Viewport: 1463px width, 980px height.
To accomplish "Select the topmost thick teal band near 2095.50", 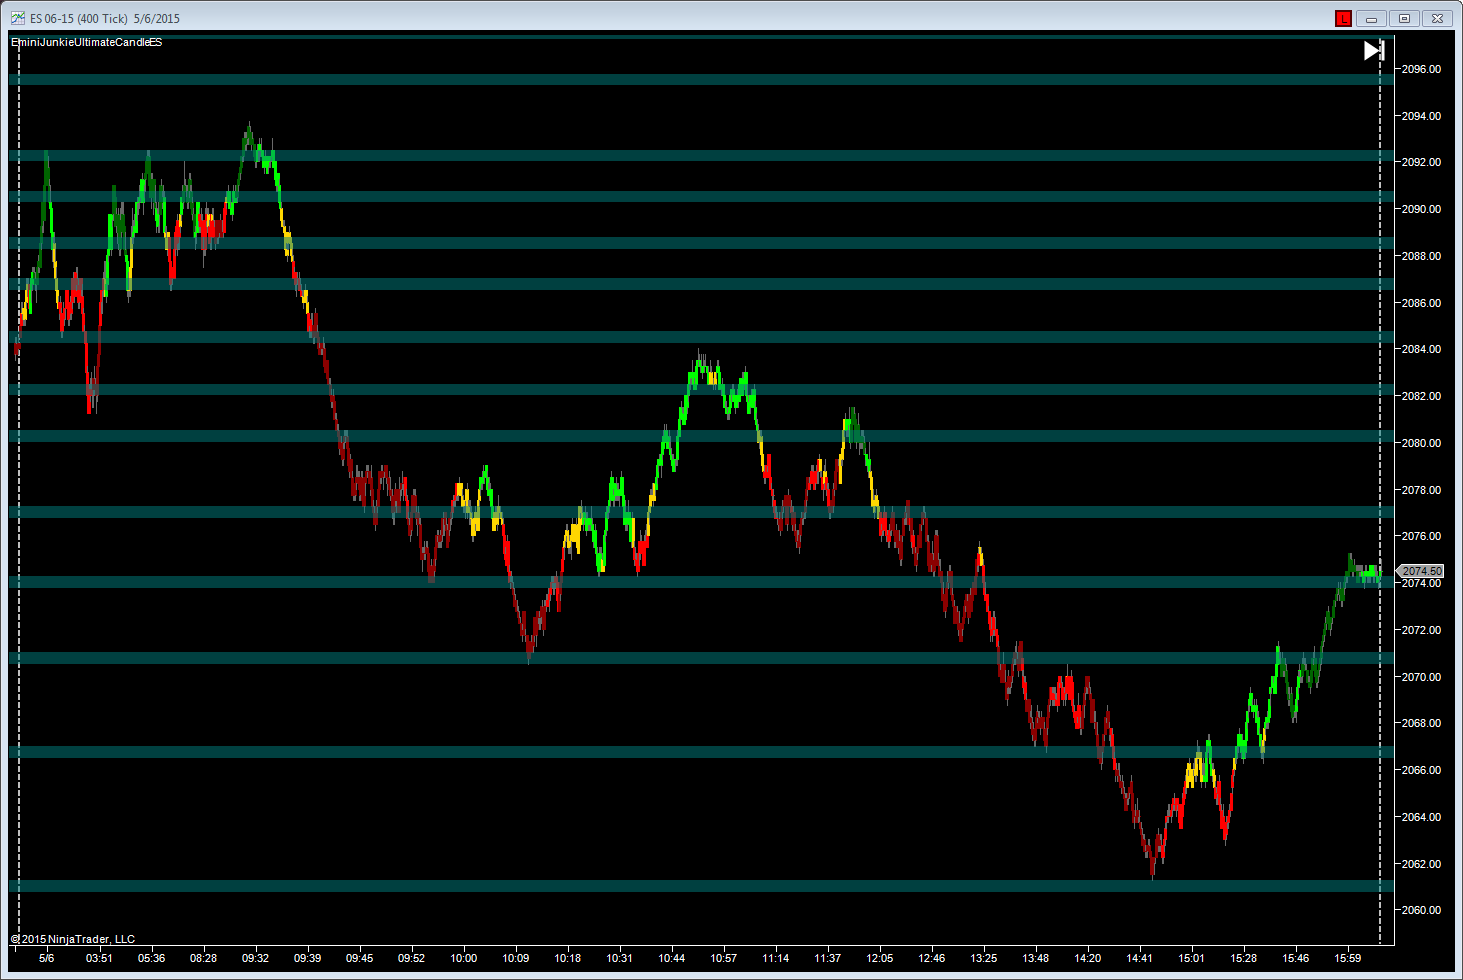I will pos(700,79).
